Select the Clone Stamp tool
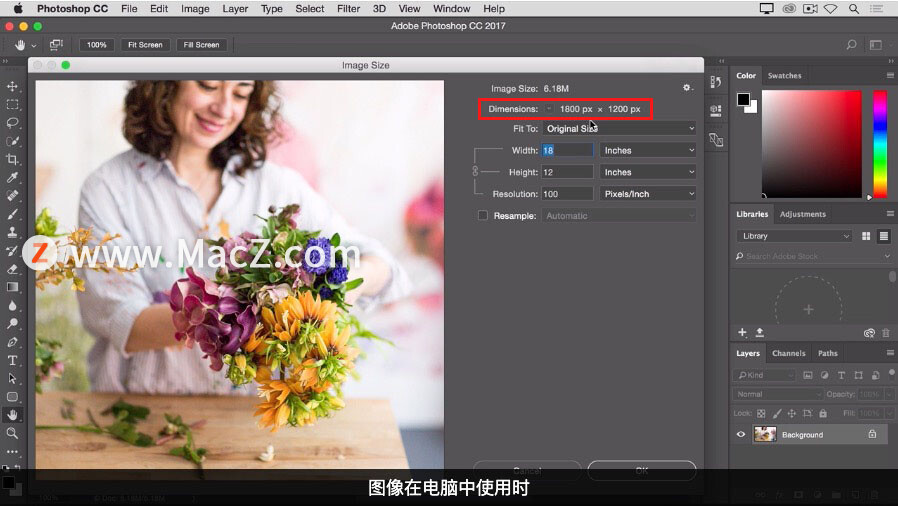Image resolution: width=898 pixels, height=506 pixels. click(x=12, y=232)
